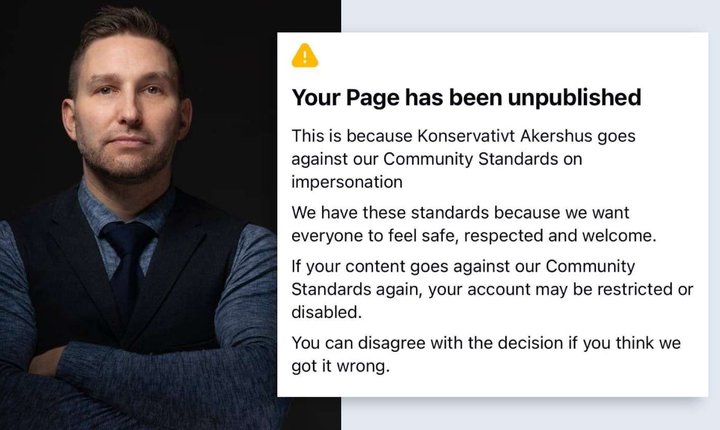Click 'everyone to feel safe, respected and welcome' line
This screenshot has height=430, width=720.
point(474,236)
